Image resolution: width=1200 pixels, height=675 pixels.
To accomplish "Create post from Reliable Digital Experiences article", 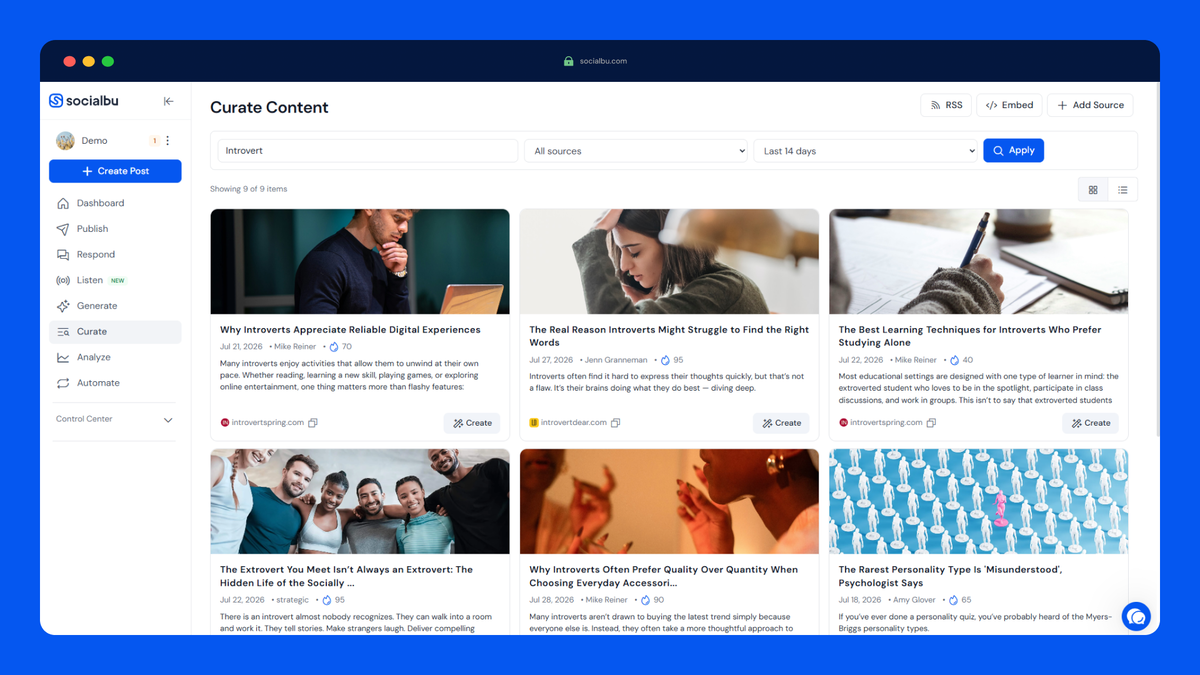I will [x=472, y=423].
